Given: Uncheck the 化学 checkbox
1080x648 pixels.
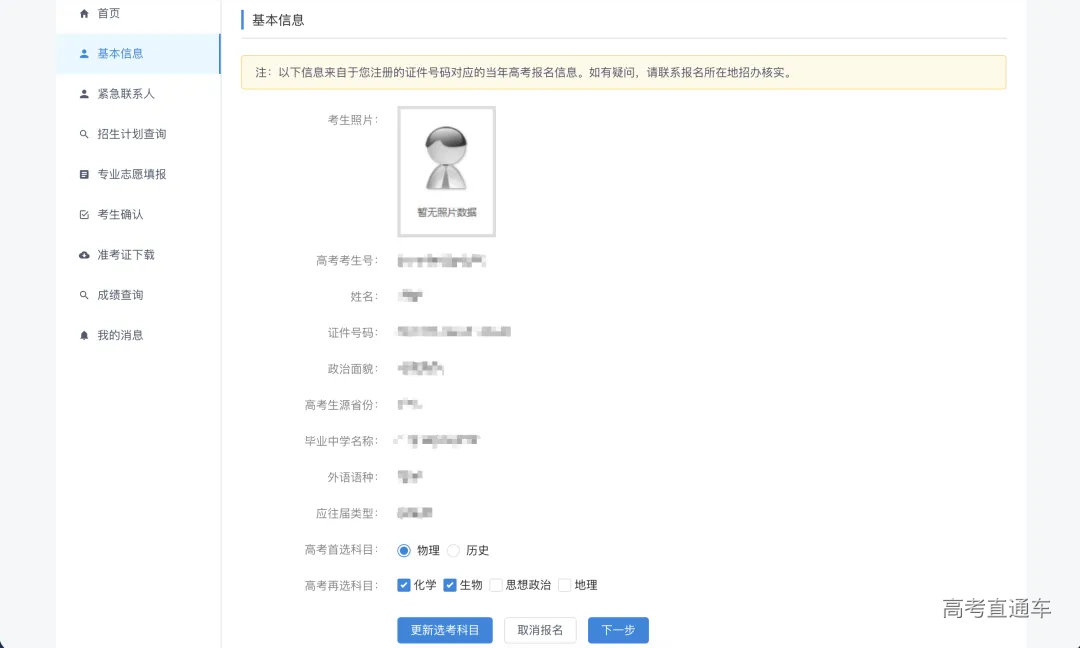Looking at the screenshot, I should [x=404, y=584].
